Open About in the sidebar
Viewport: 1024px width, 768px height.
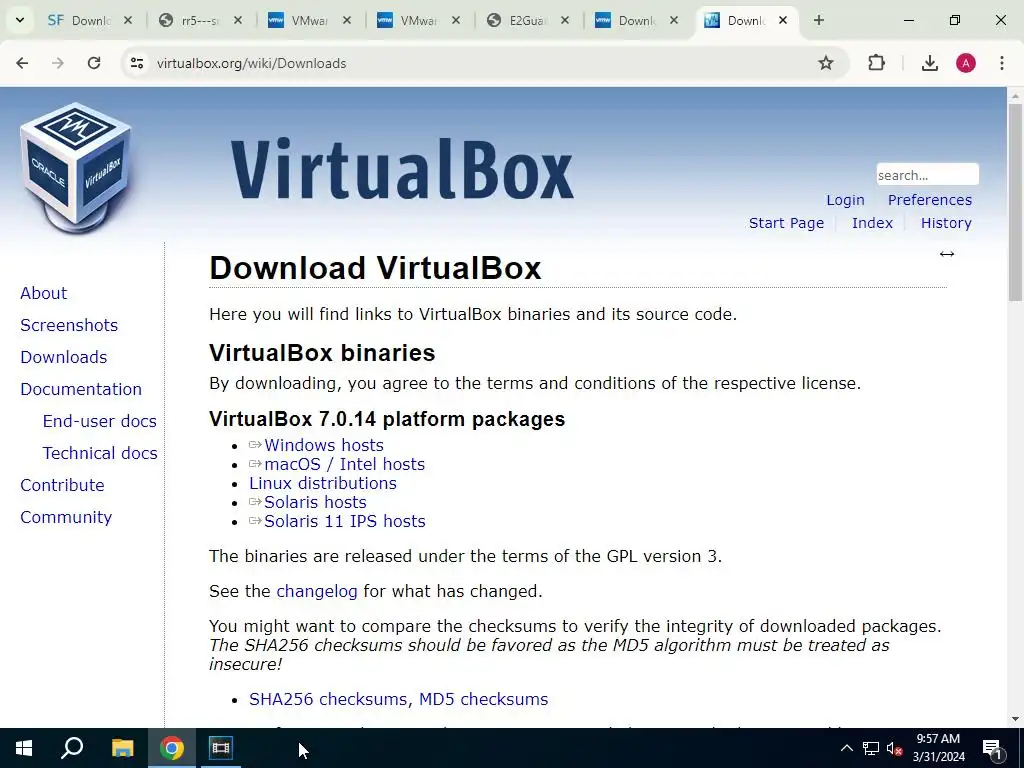43,293
